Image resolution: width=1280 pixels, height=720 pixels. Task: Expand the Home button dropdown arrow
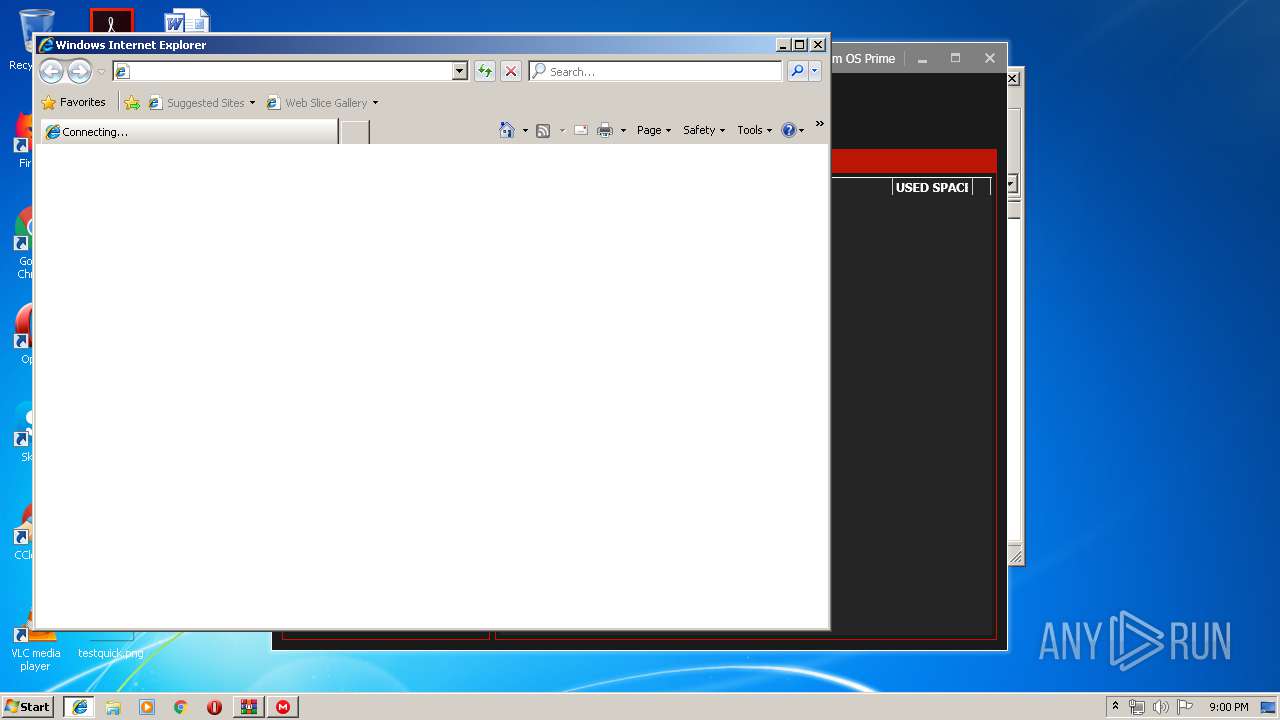525,130
